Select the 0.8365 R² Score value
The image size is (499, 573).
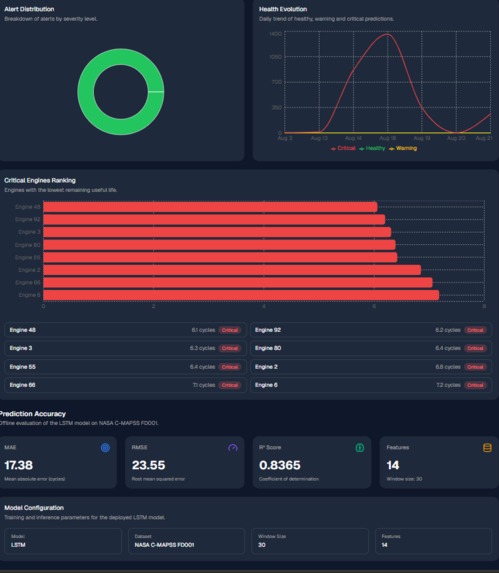coord(280,465)
